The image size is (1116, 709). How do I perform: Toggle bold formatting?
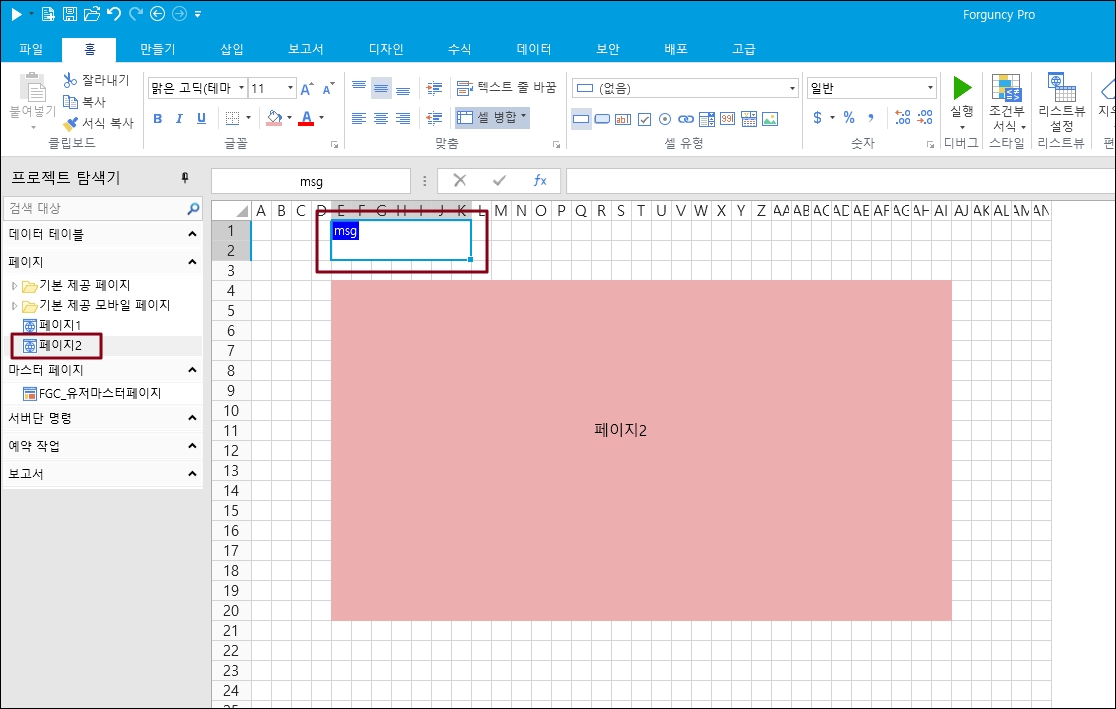point(158,118)
